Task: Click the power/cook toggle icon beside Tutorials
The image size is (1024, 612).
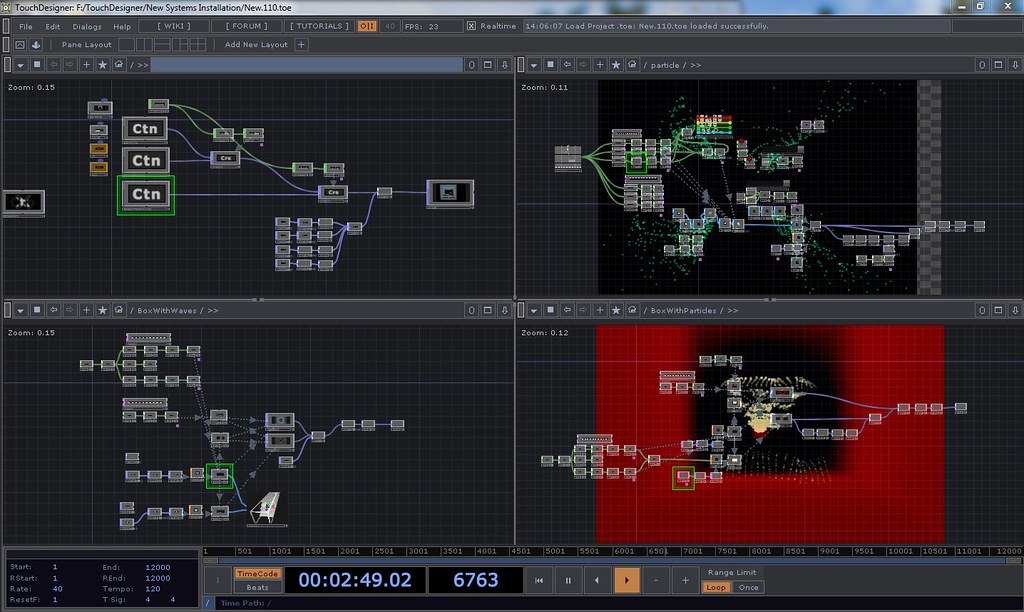Action: 368,25
